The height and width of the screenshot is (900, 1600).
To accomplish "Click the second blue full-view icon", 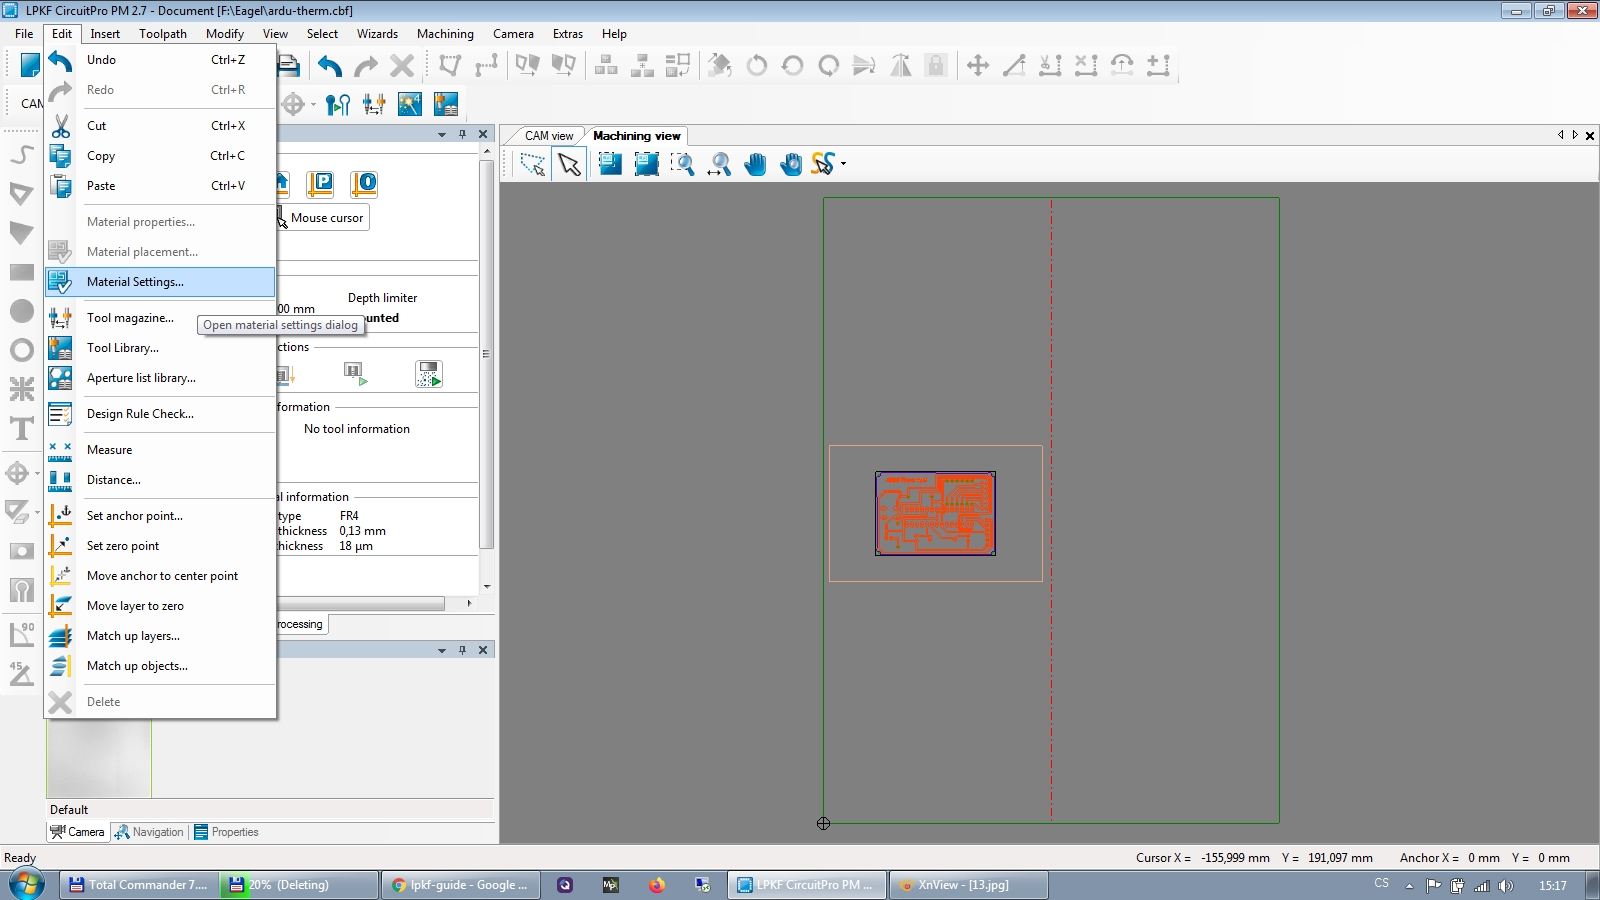I will (x=646, y=164).
